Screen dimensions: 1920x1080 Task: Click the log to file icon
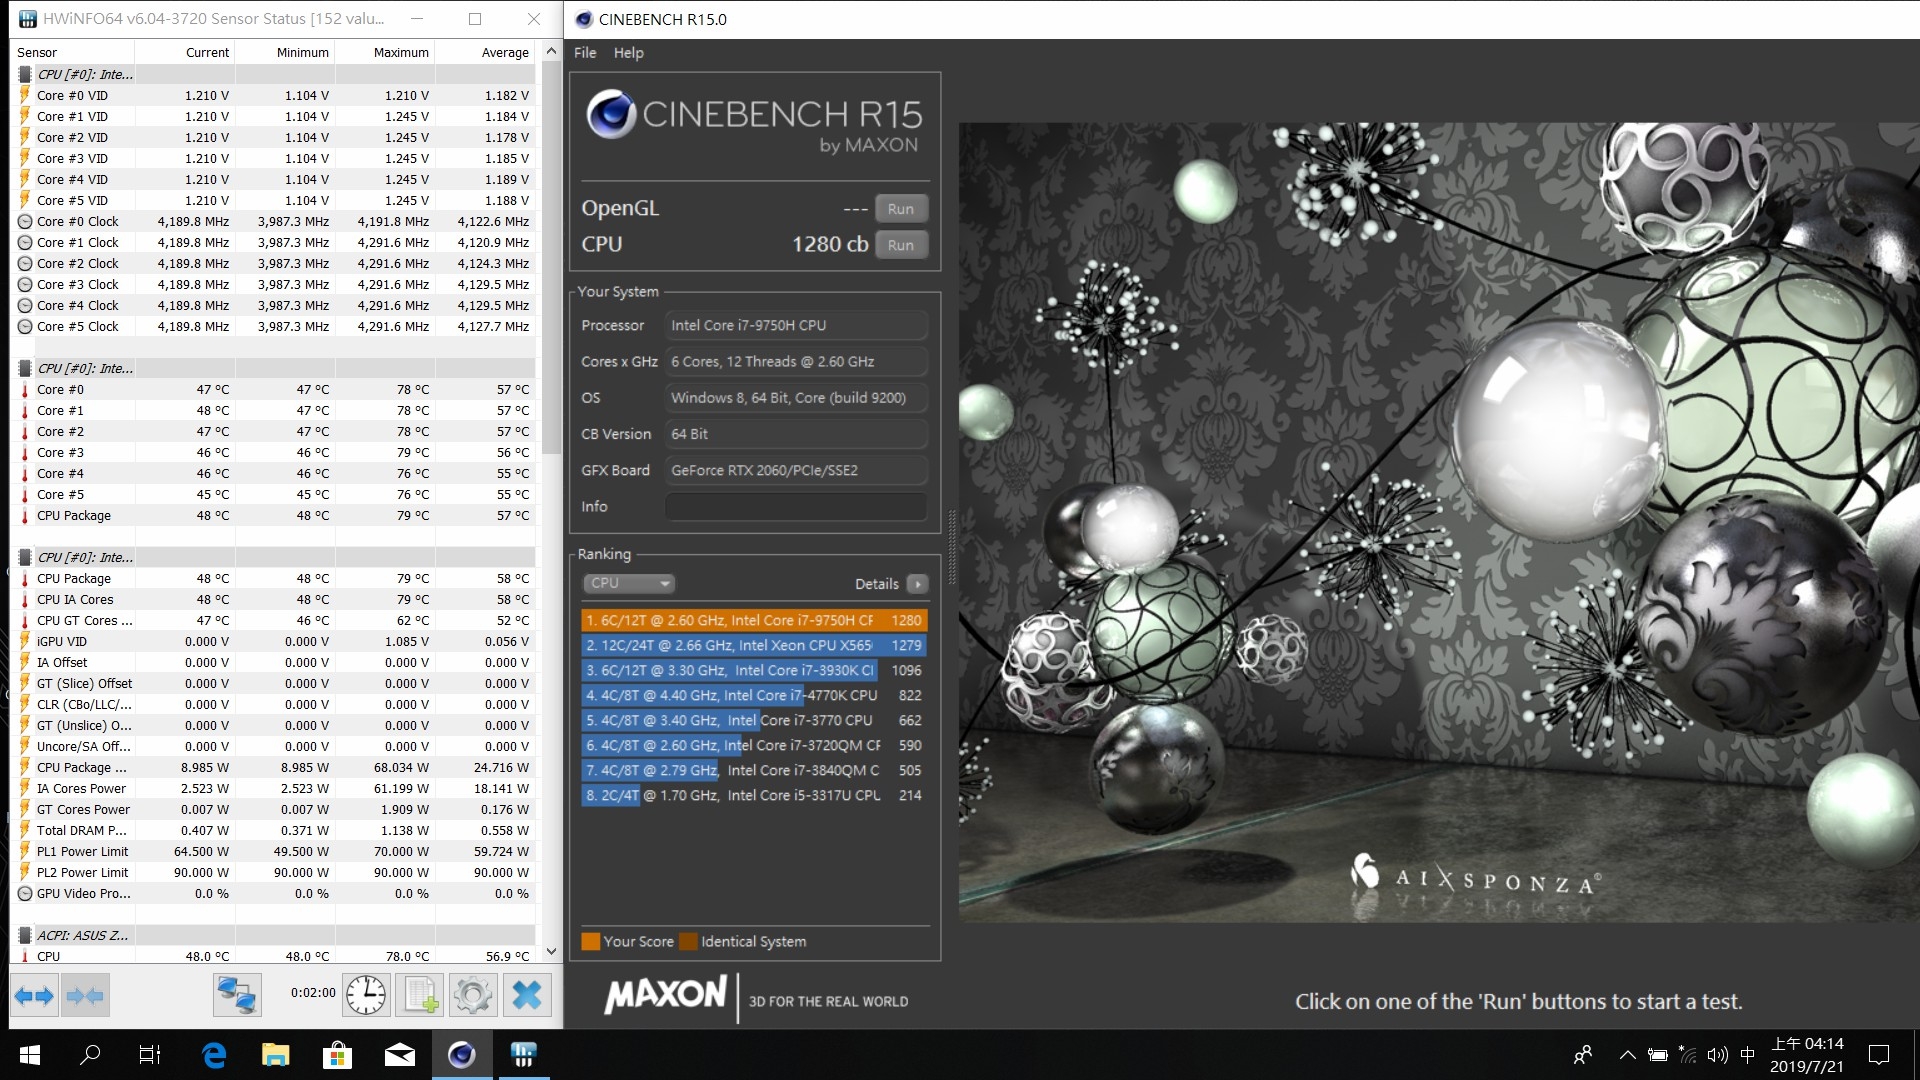[420, 996]
